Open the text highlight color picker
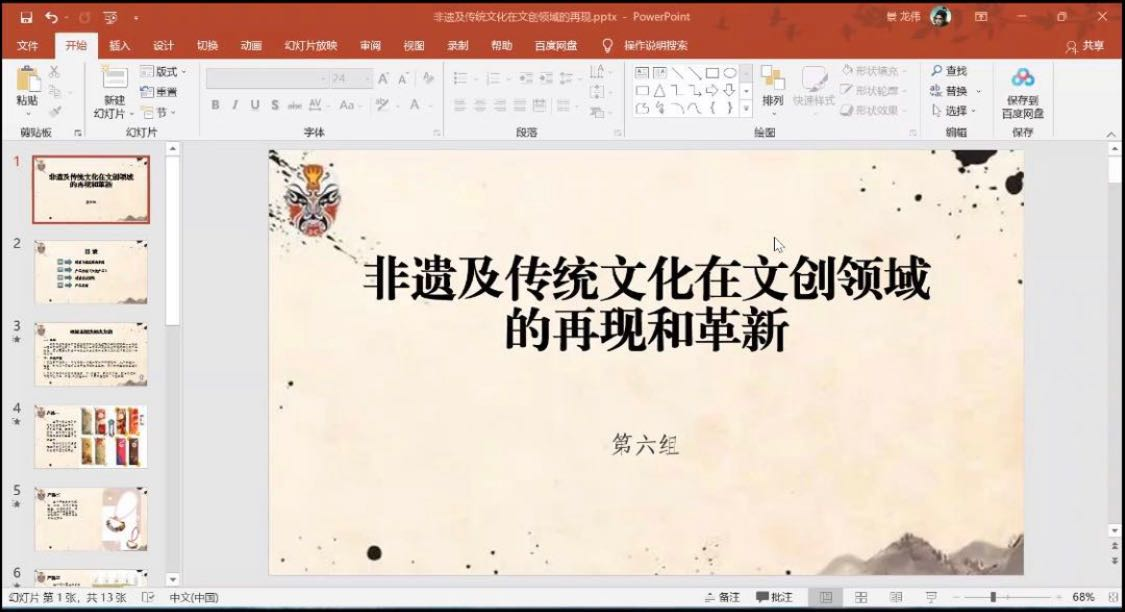Viewport: 1125px width, 612px height. 385,105
